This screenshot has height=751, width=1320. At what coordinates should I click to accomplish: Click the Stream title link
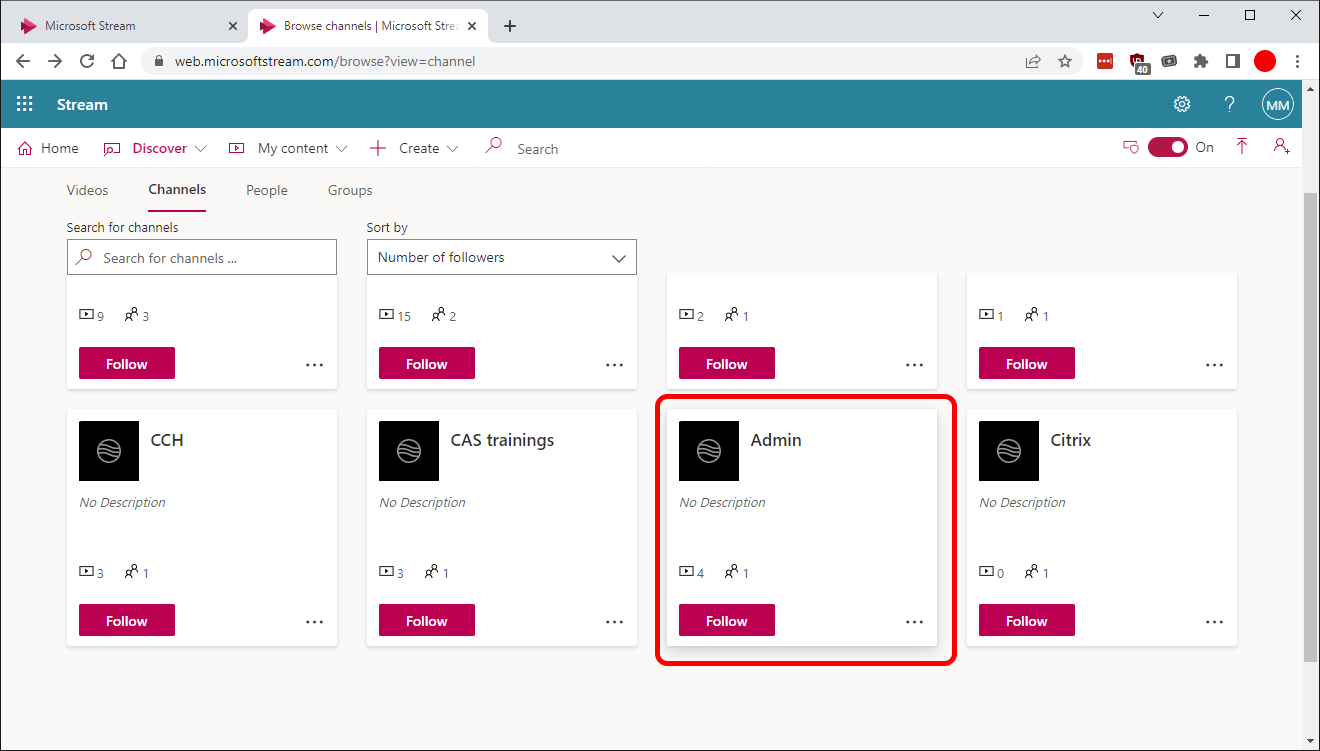pos(82,104)
